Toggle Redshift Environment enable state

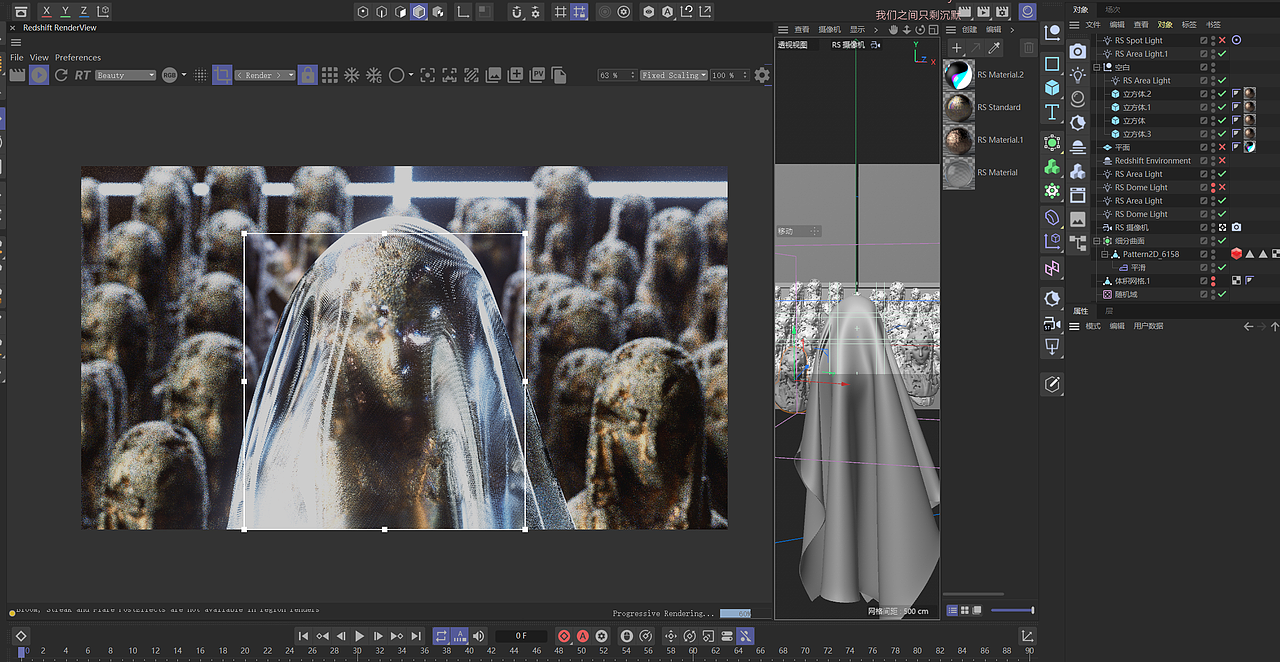(x=1222, y=161)
